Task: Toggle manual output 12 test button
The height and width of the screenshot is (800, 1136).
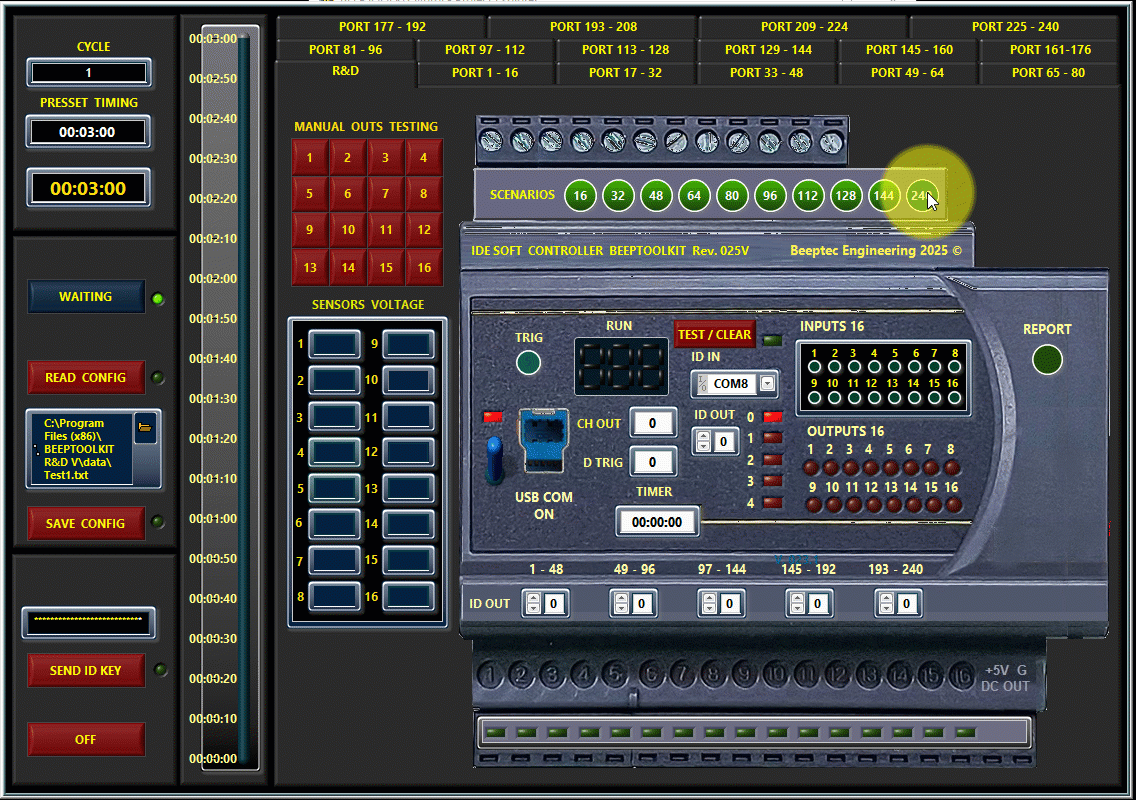Action: coord(424,230)
